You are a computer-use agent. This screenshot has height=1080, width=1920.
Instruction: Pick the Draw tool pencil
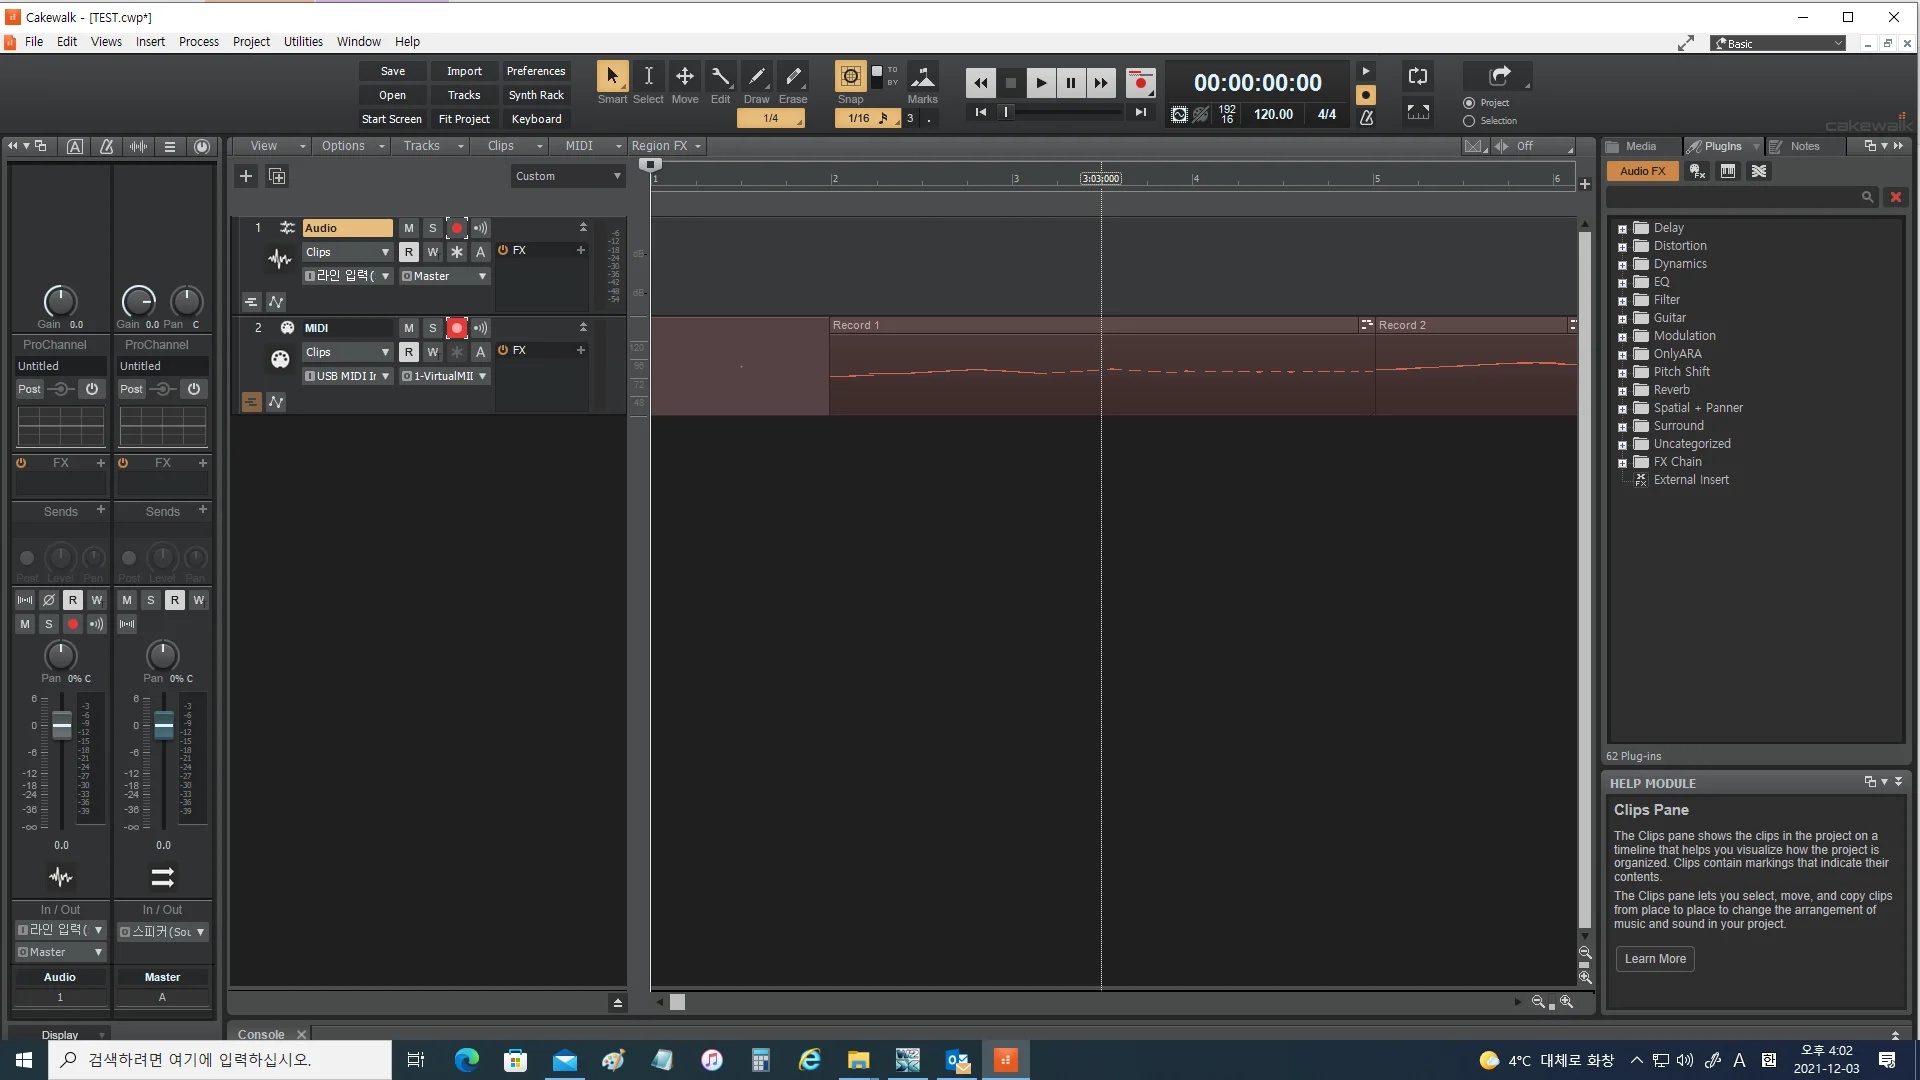[757, 77]
